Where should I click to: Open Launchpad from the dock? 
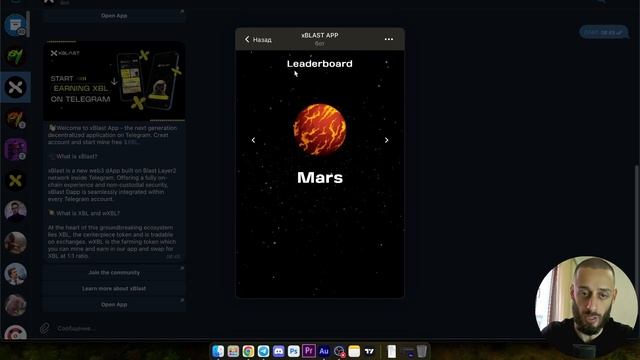[x=233, y=351]
